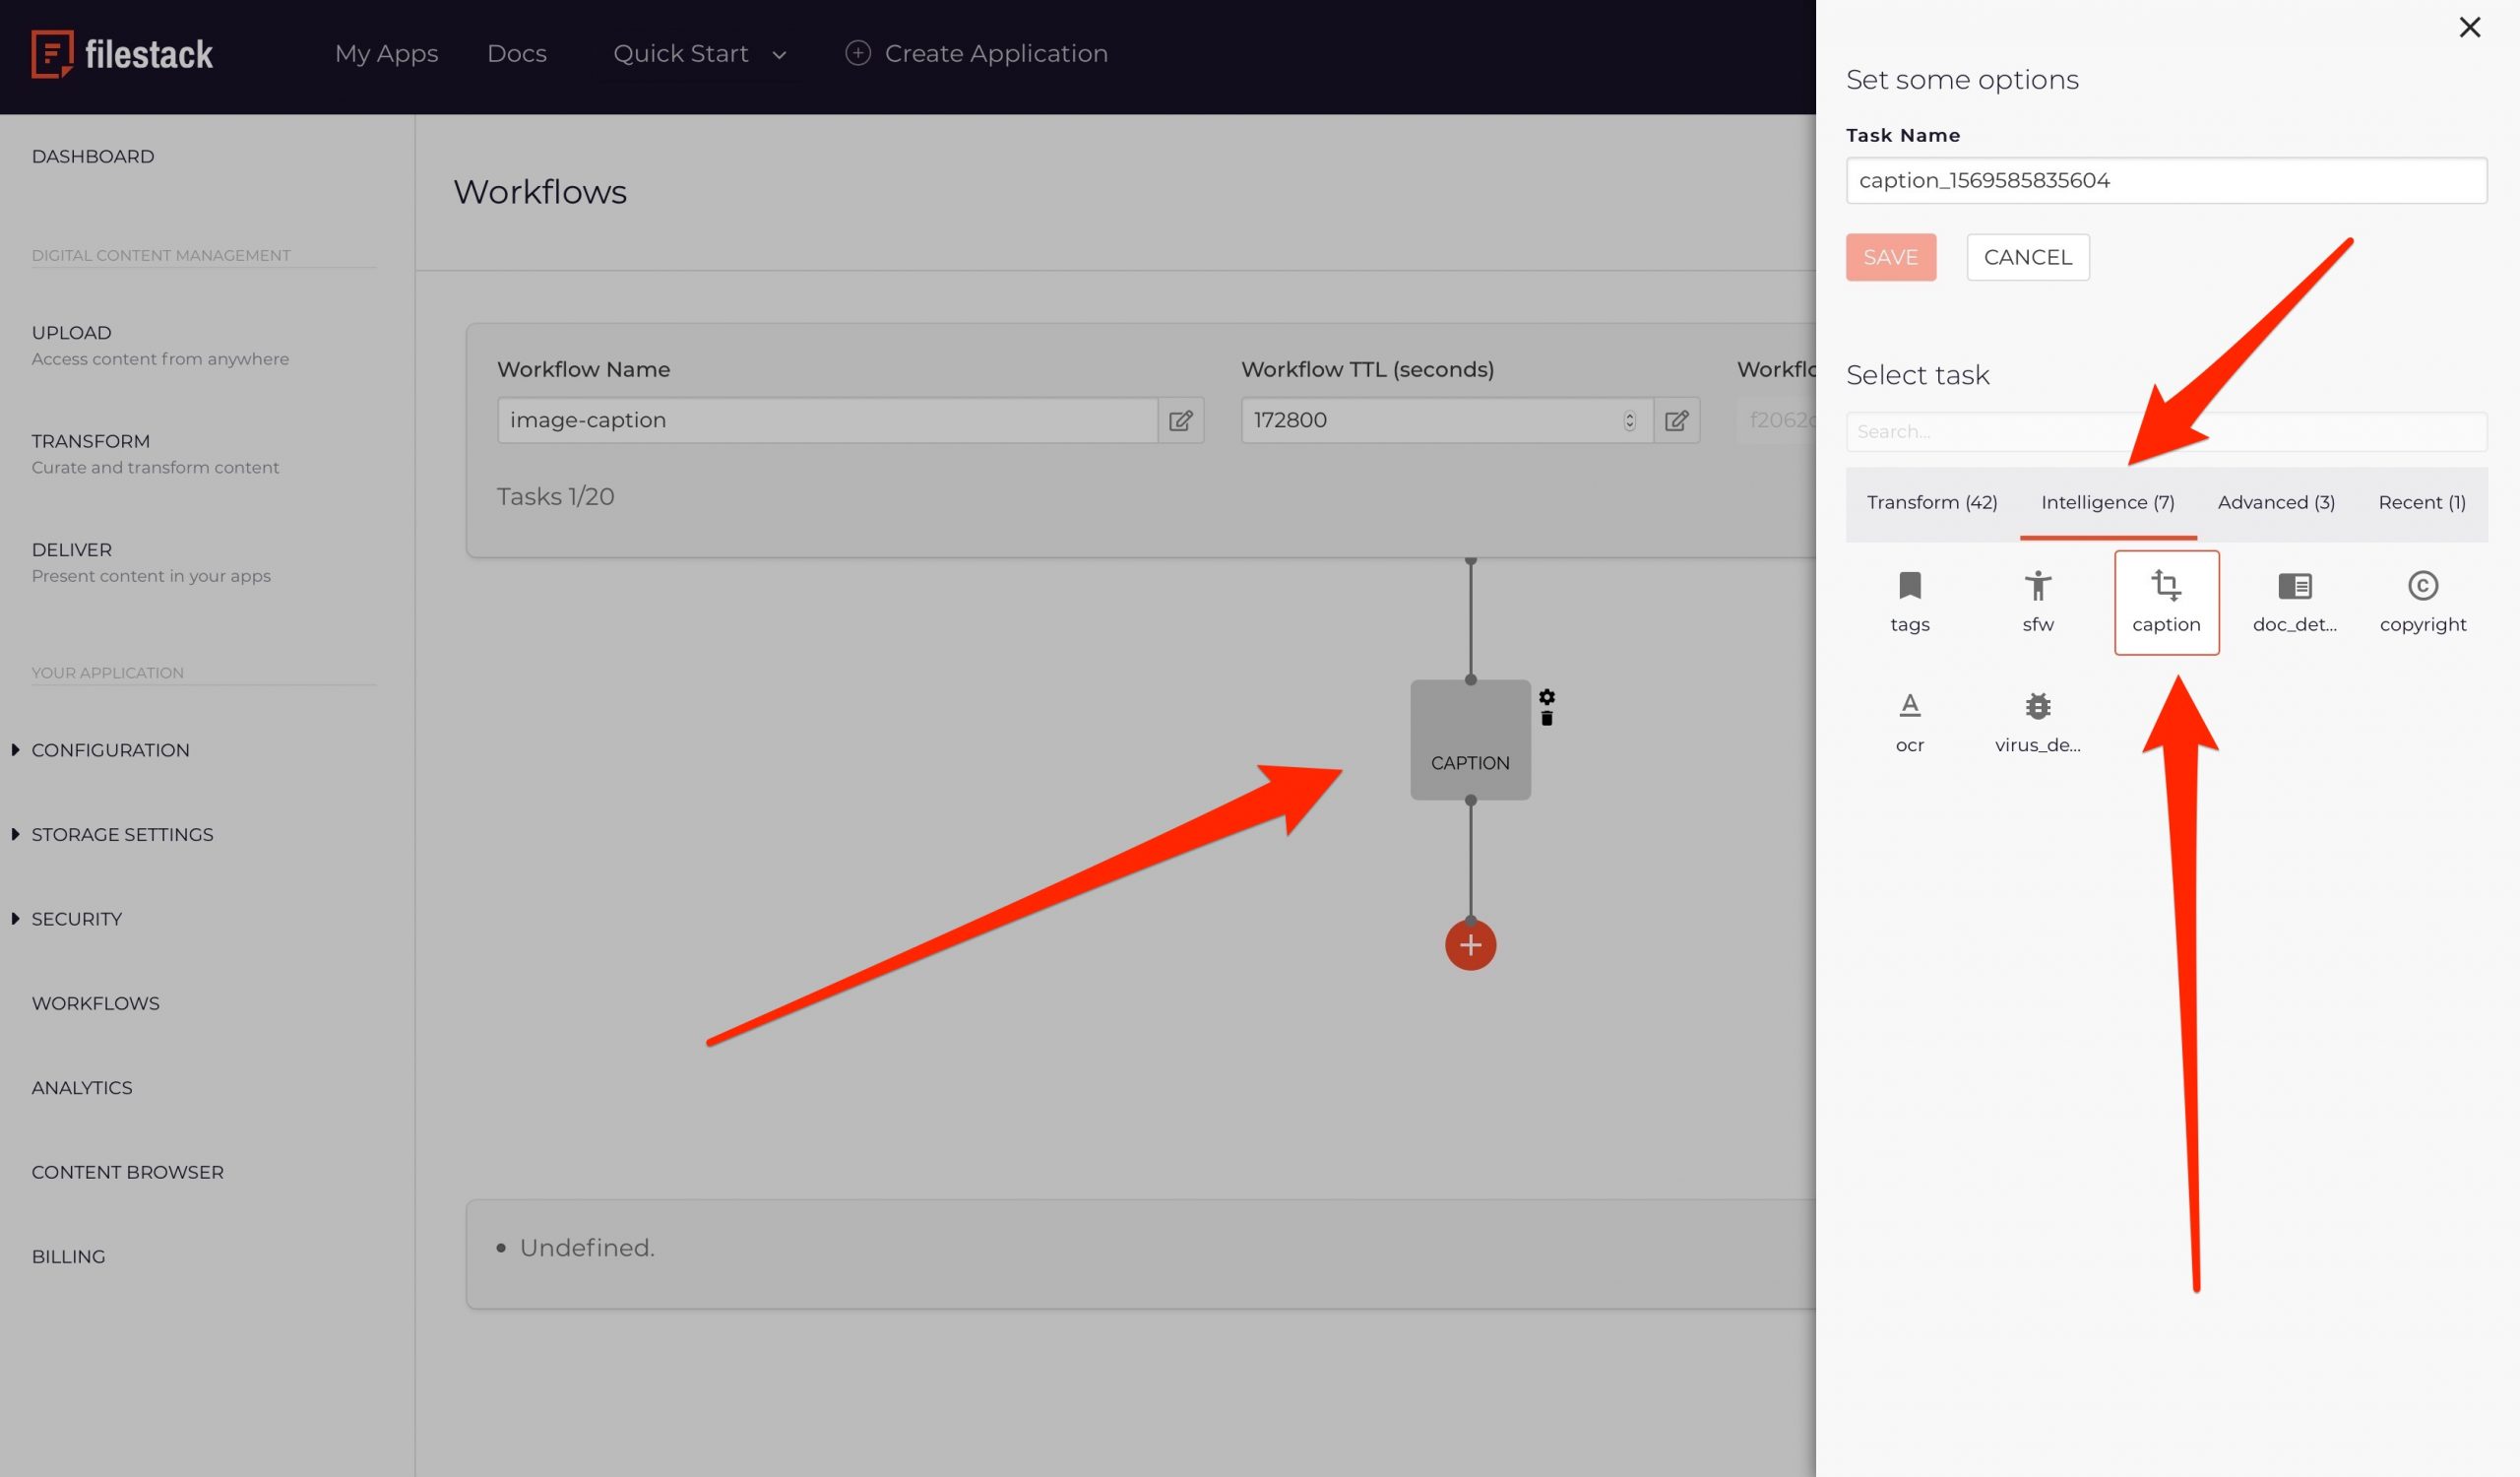Switch to the Intelligence (7) tab
The height and width of the screenshot is (1477, 2520).
coord(2107,502)
